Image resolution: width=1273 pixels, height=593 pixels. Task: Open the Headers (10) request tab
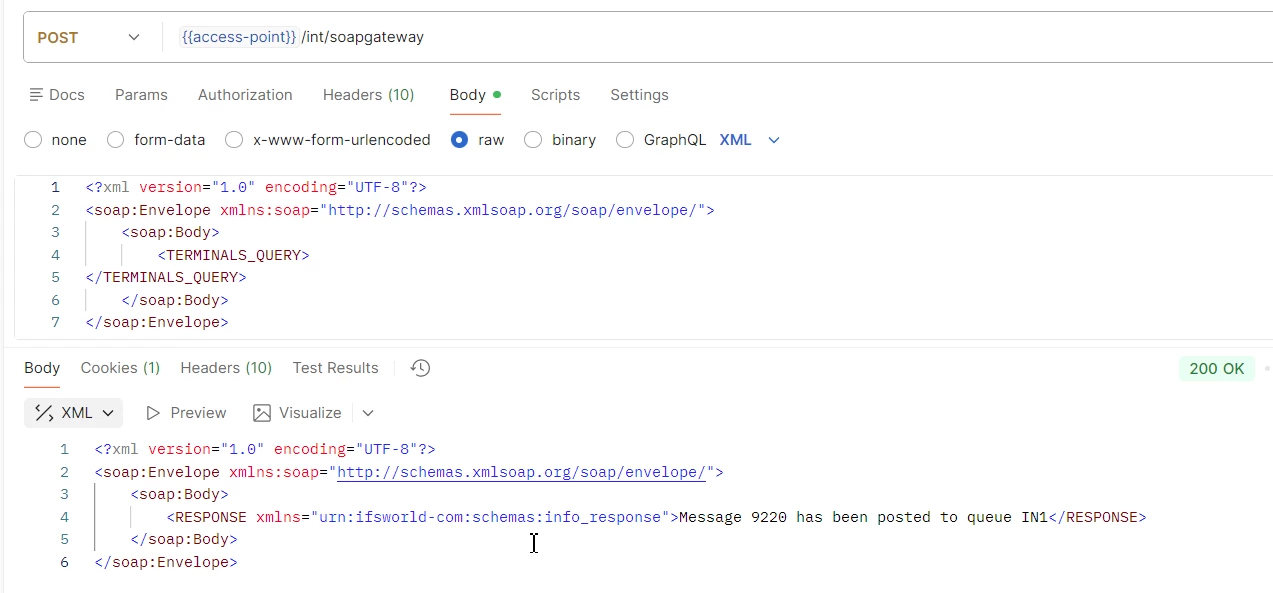[x=368, y=95]
